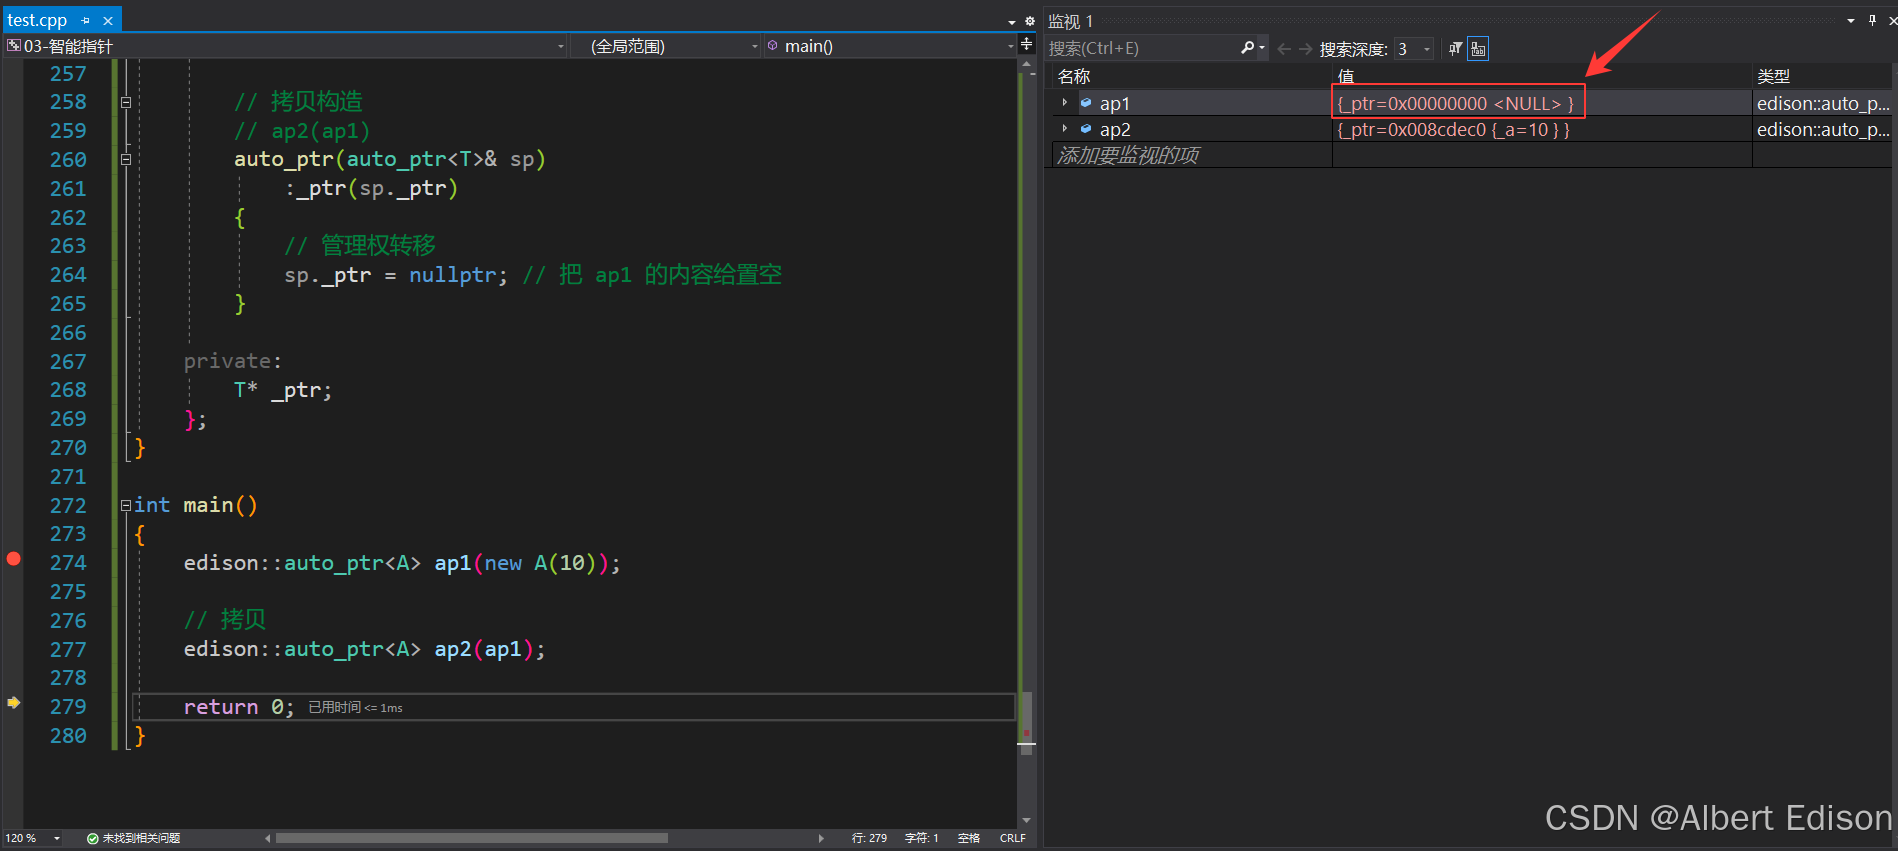Close the 监视 1 watch panel

pos(1893,20)
